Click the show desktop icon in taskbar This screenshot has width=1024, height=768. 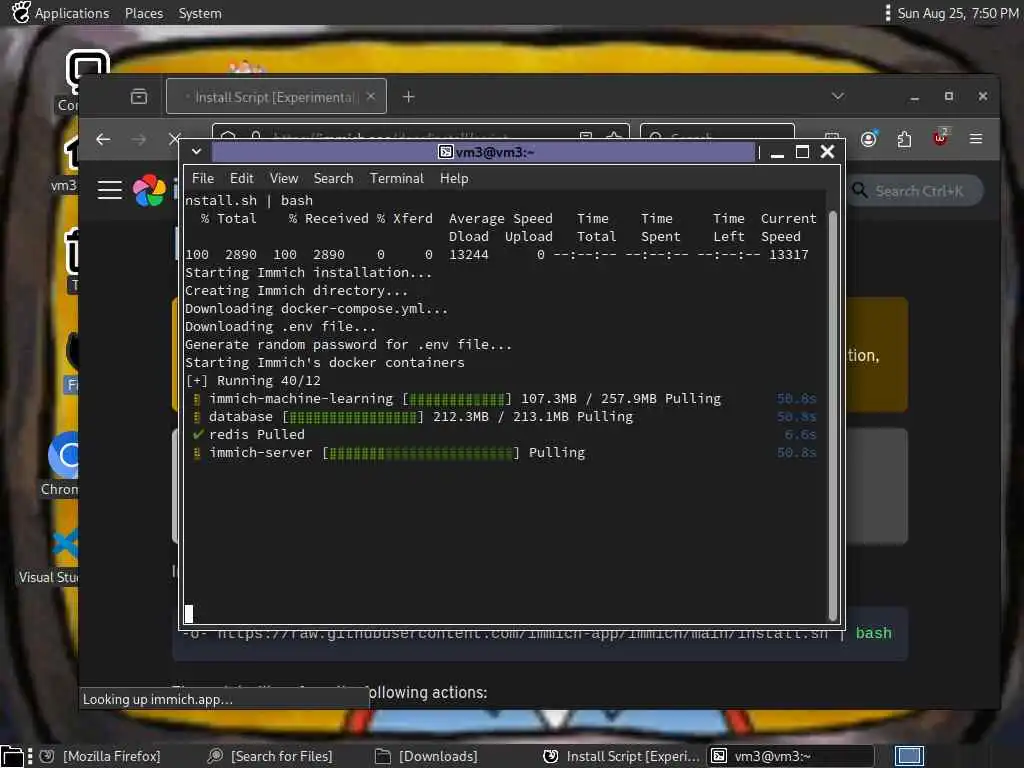pyautogui.click(x=12, y=756)
